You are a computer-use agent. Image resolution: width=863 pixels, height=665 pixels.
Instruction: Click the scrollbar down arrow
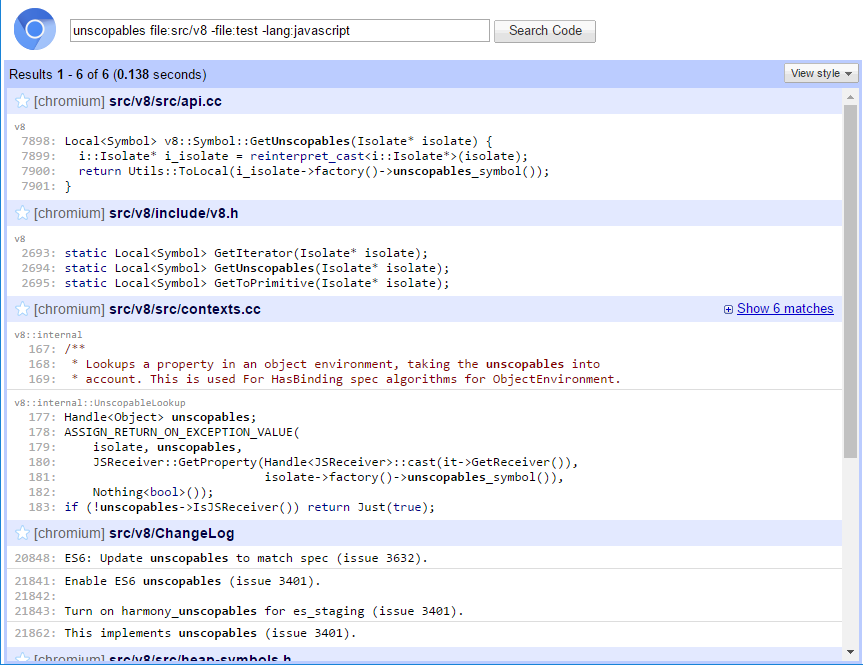(850, 656)
